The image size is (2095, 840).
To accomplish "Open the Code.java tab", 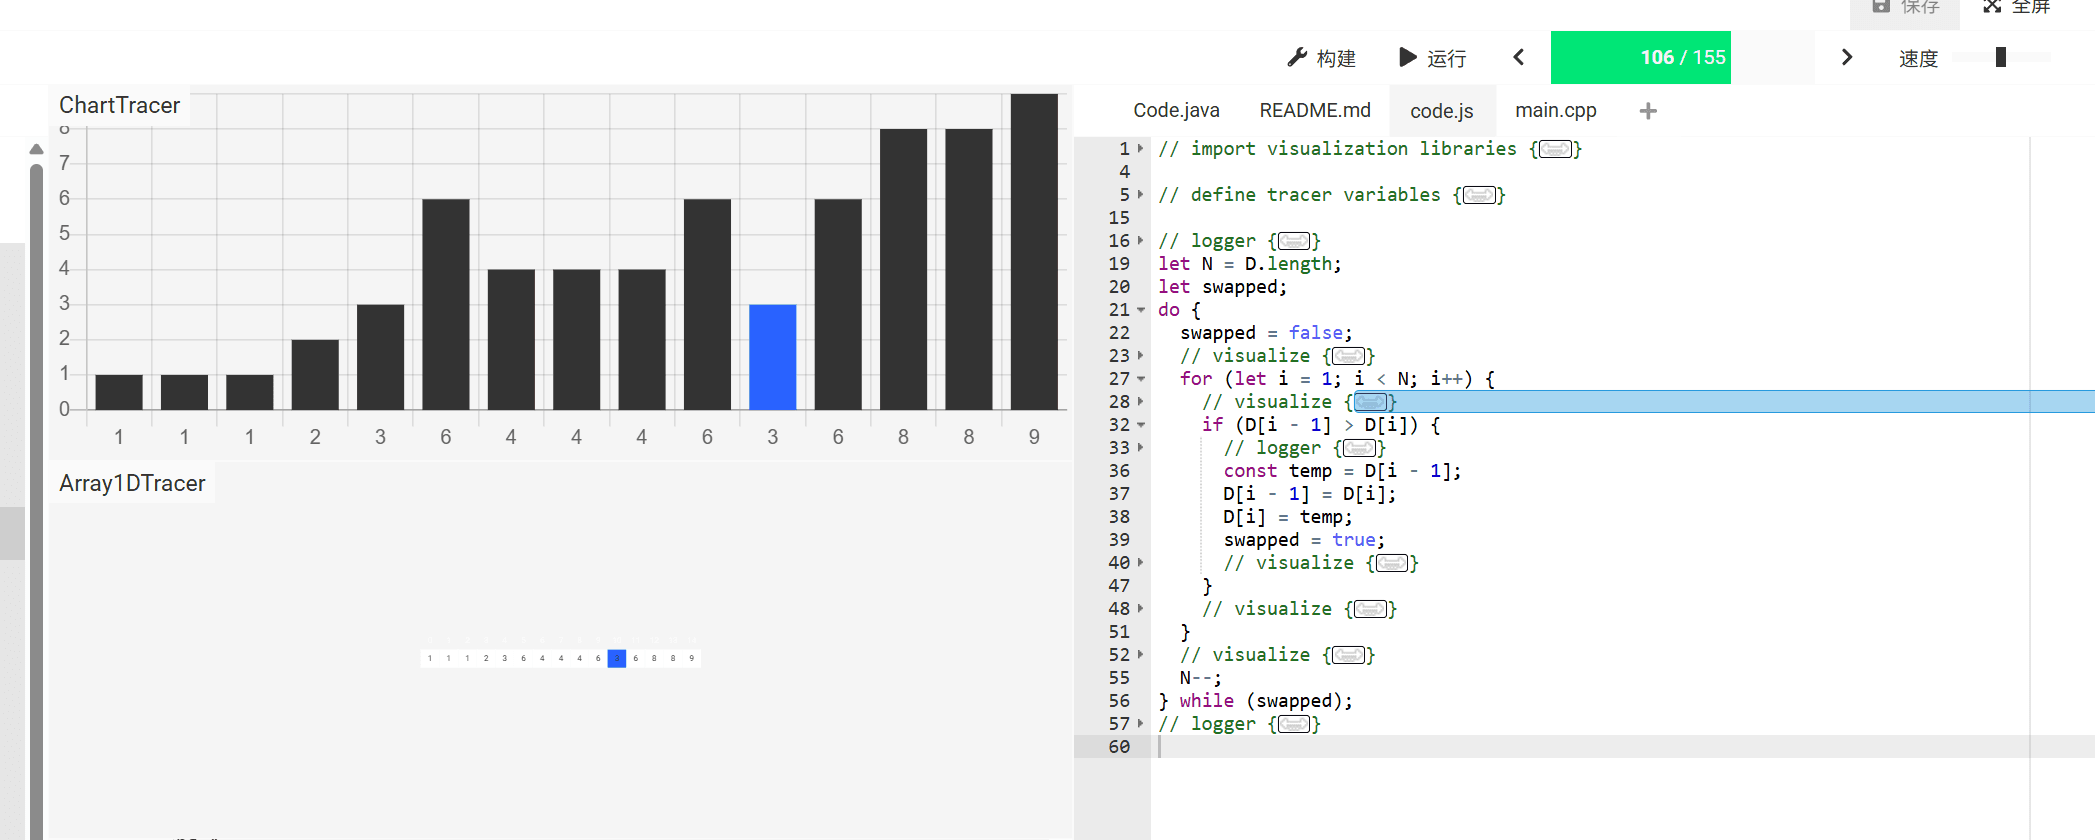I will 1176,111.
